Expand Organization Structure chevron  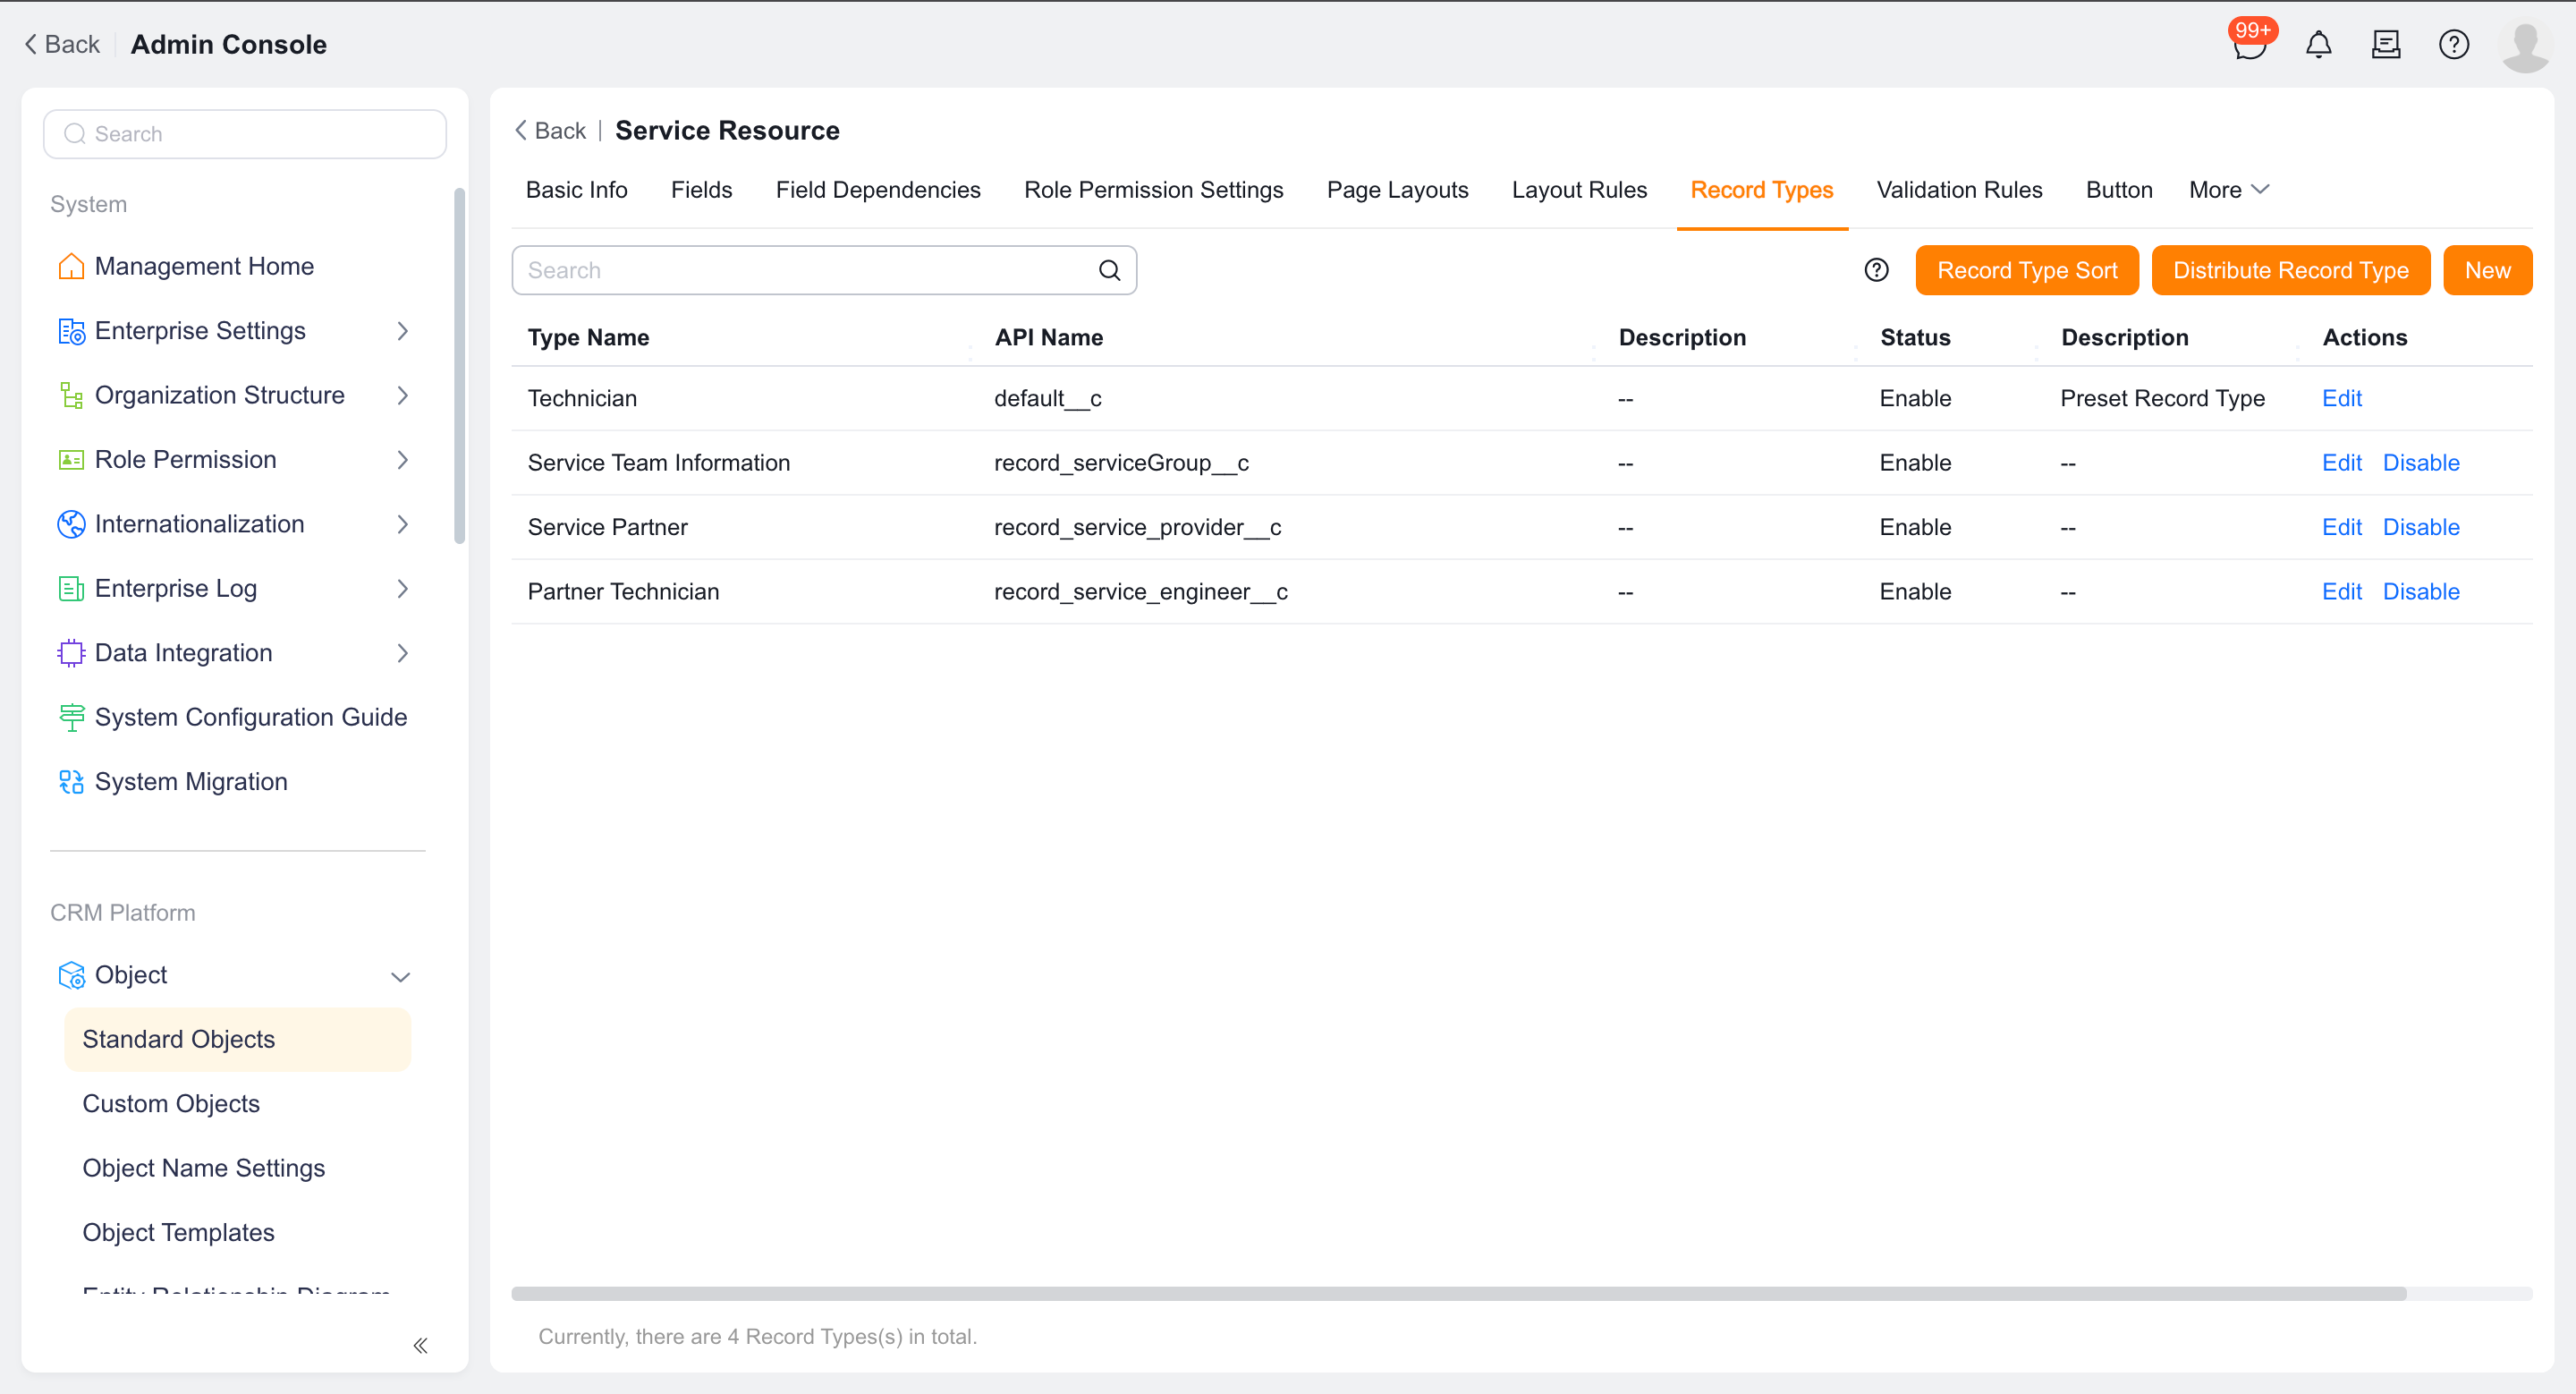pyautogui.click(x=403, y=395)
